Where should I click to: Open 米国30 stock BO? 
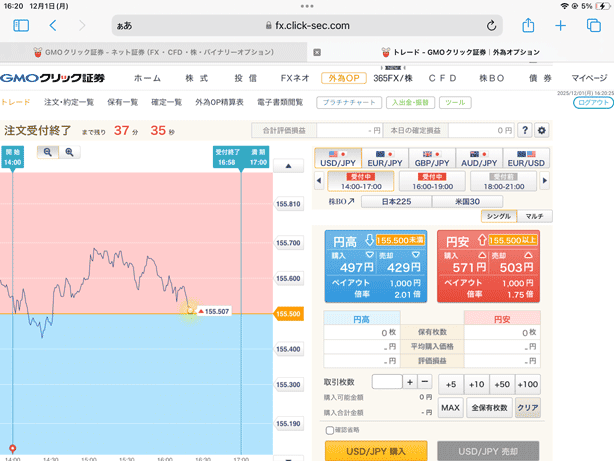(467, 202)
